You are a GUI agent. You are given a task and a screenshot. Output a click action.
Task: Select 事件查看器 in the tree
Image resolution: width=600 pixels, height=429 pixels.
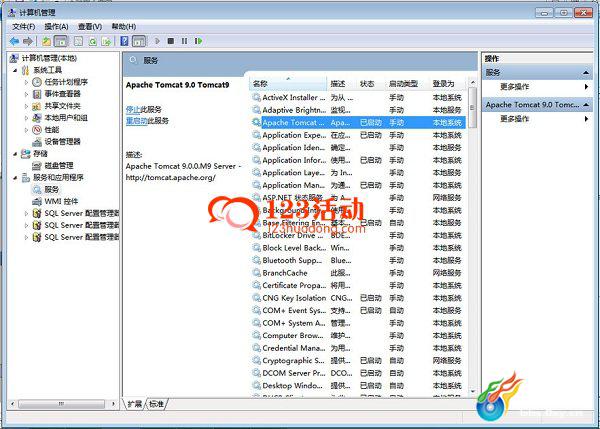point(62,94)
